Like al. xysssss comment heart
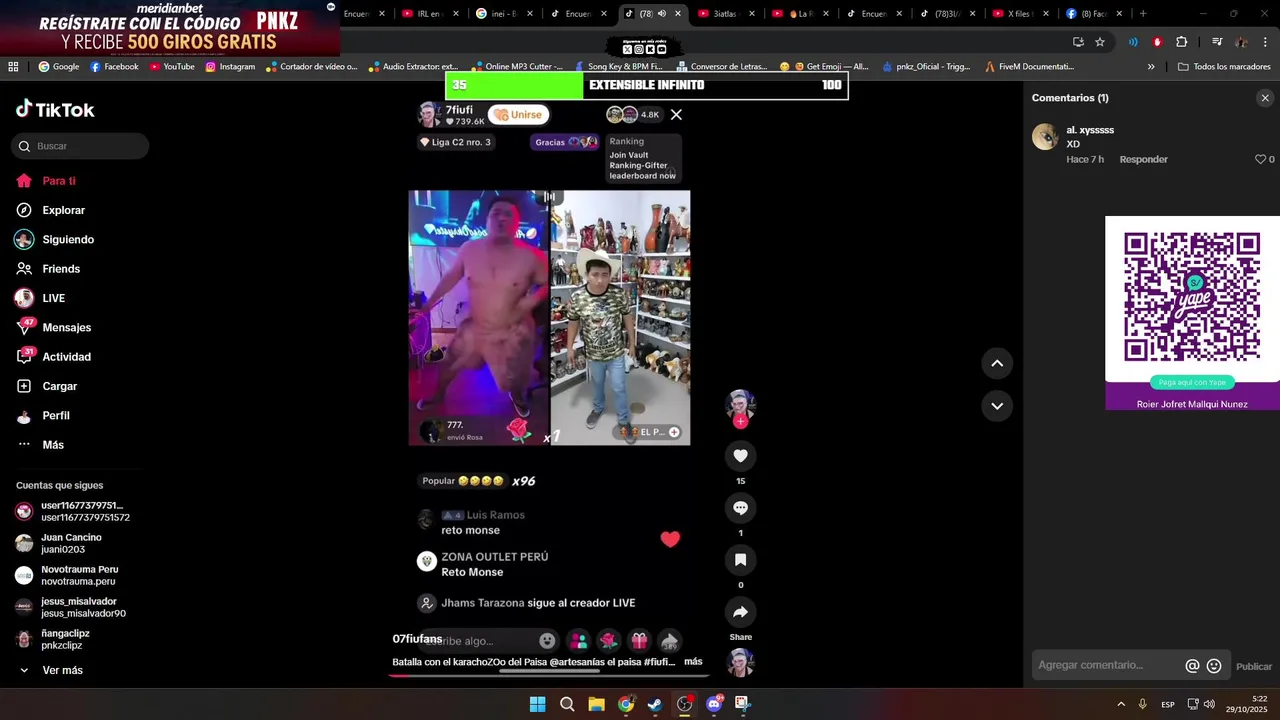 [x=1260, y=159]
